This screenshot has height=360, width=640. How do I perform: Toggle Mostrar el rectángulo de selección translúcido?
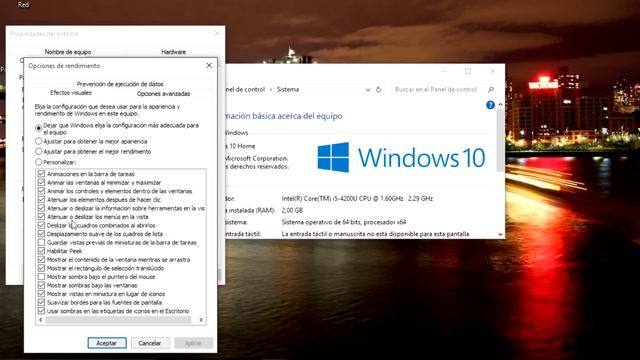[x=41, y=268]
